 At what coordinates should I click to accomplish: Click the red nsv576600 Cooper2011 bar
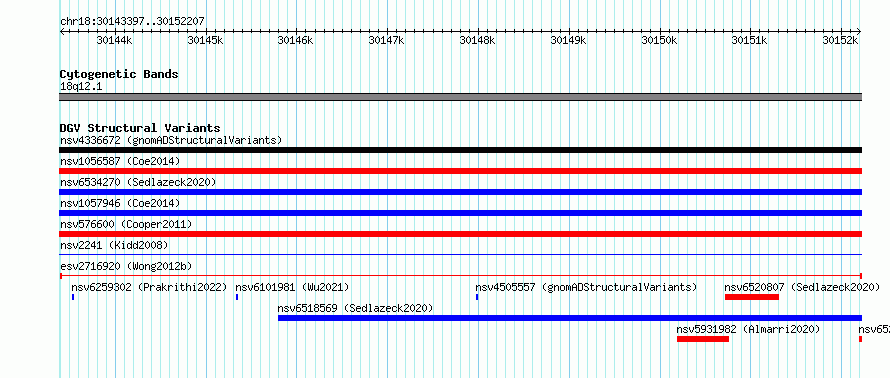(x=460, y=234)
